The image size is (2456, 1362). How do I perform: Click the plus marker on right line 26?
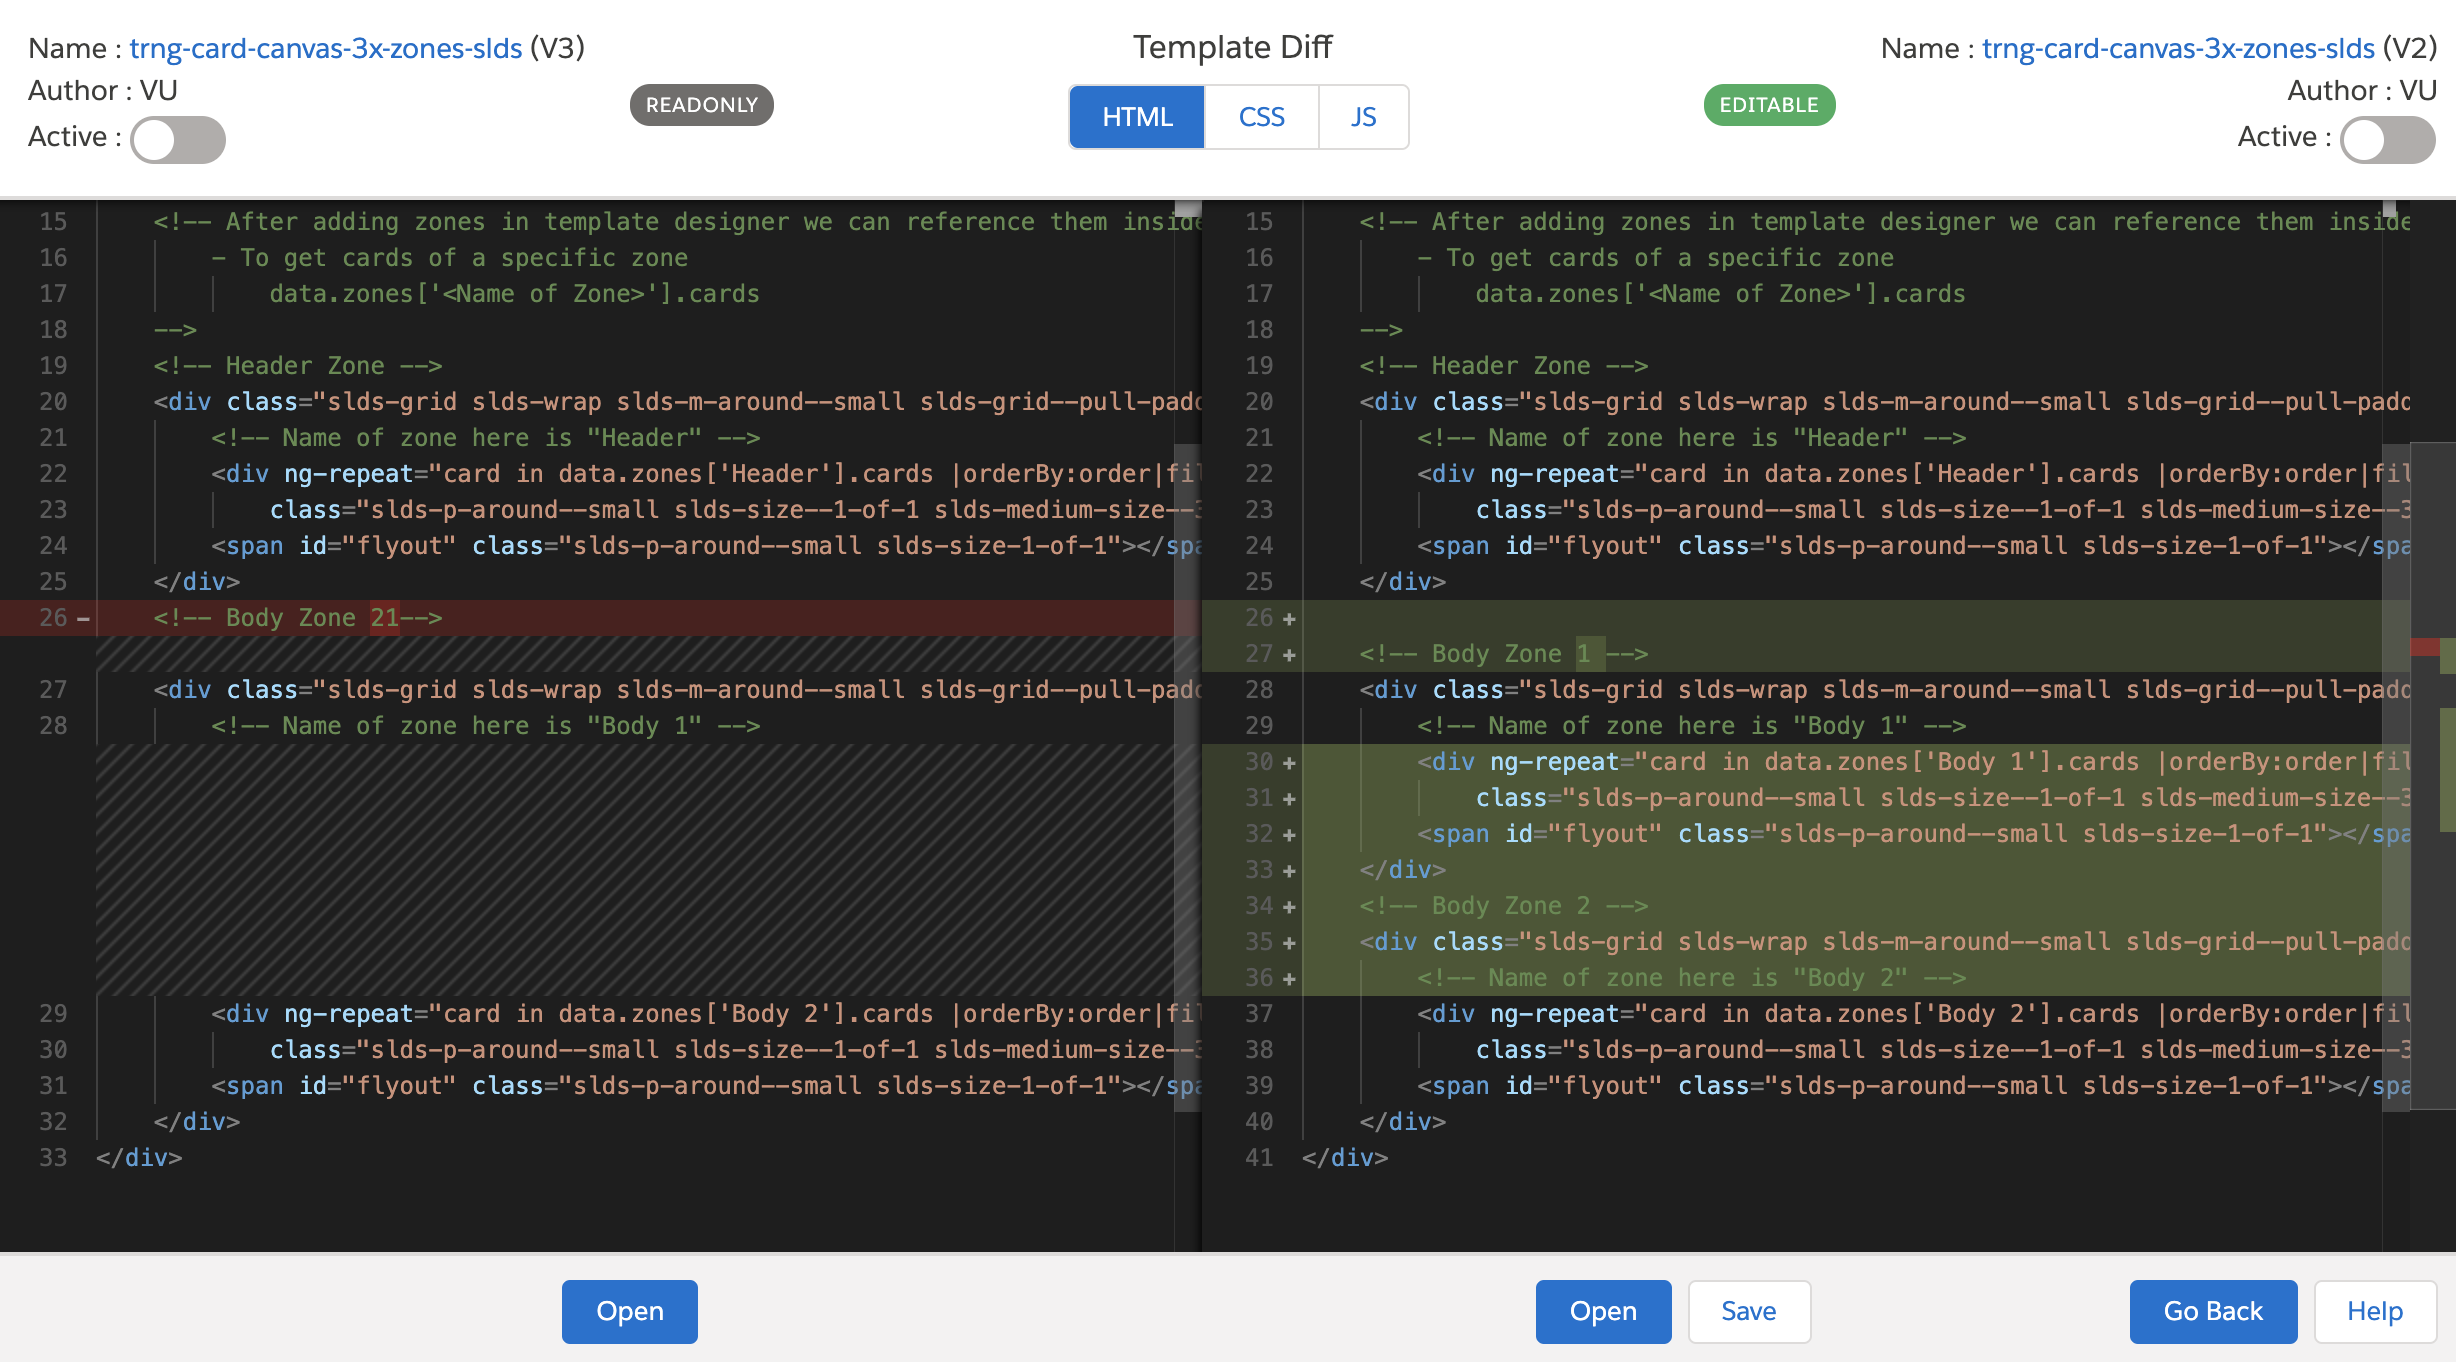1289,619
